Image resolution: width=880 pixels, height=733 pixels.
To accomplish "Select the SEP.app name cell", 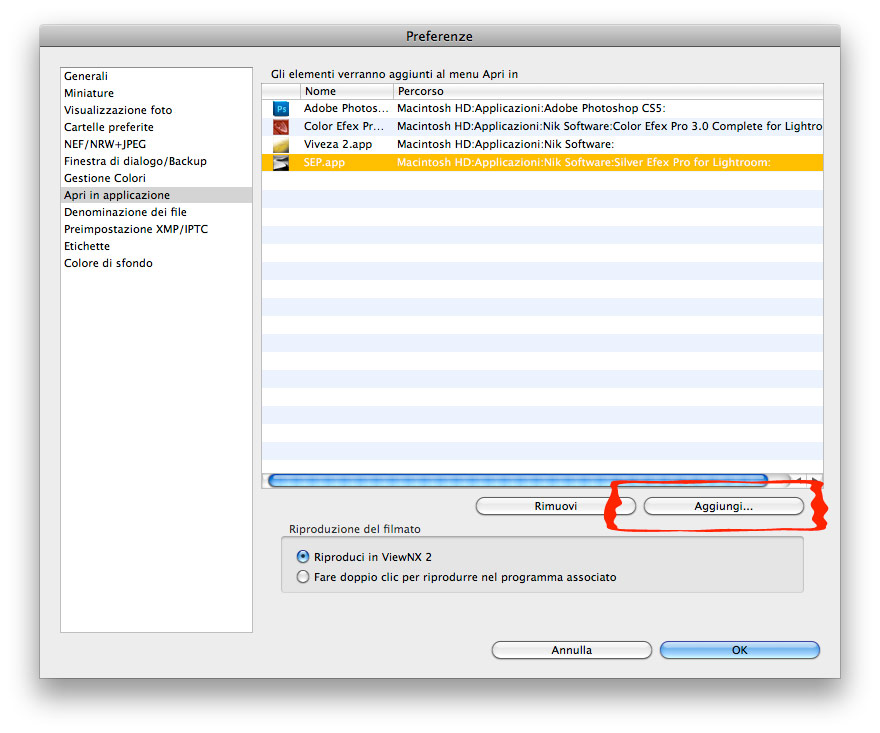I will [x=324, y=162].
